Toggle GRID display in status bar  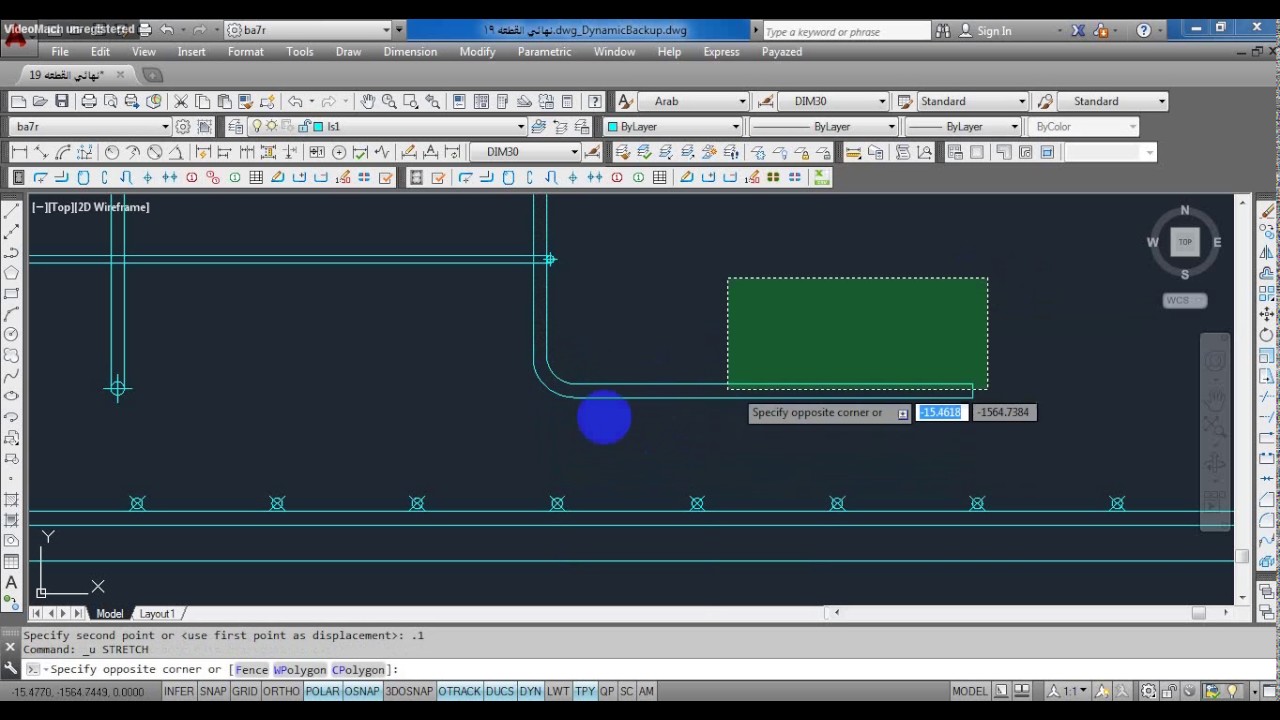click(245, 691)
